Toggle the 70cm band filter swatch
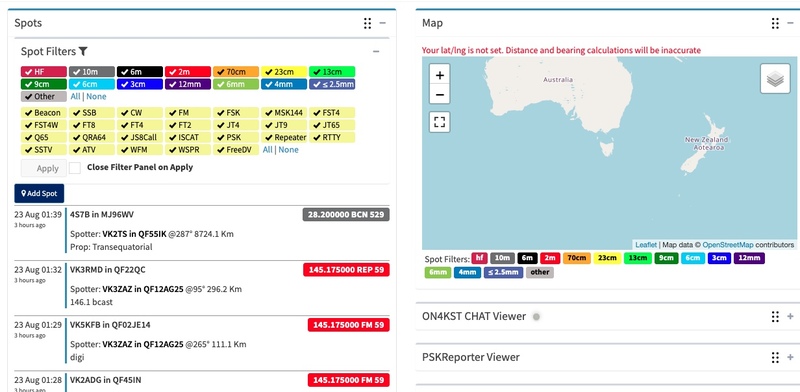Screen dimensions: 800x392 (x=236, y=72)
